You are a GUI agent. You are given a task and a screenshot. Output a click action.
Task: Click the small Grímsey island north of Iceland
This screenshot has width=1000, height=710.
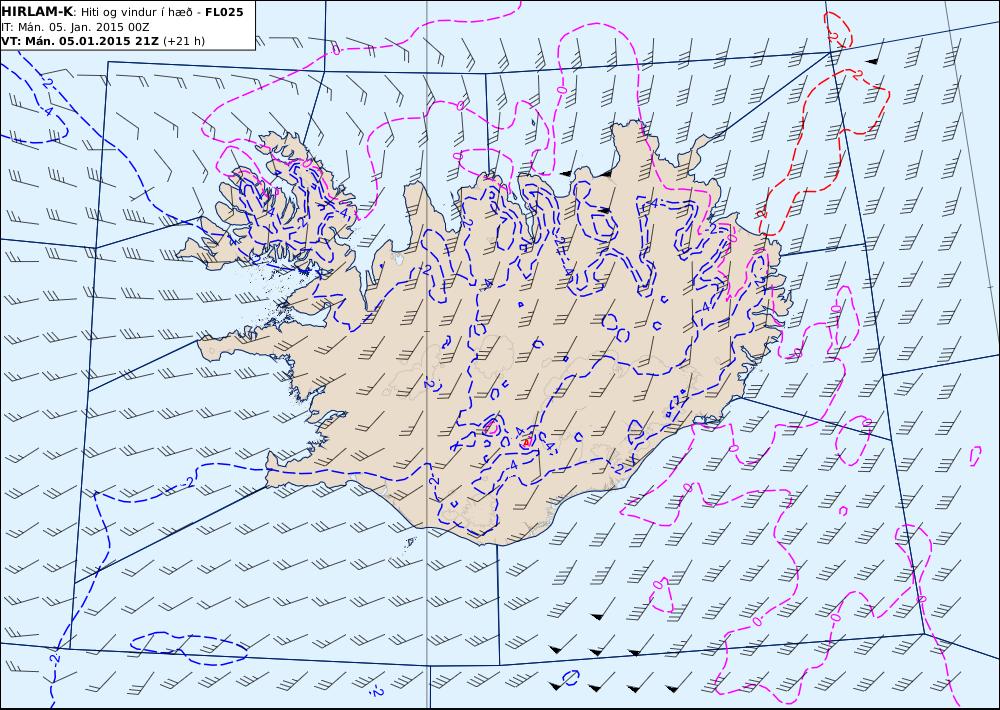click(x=533, y=122)
